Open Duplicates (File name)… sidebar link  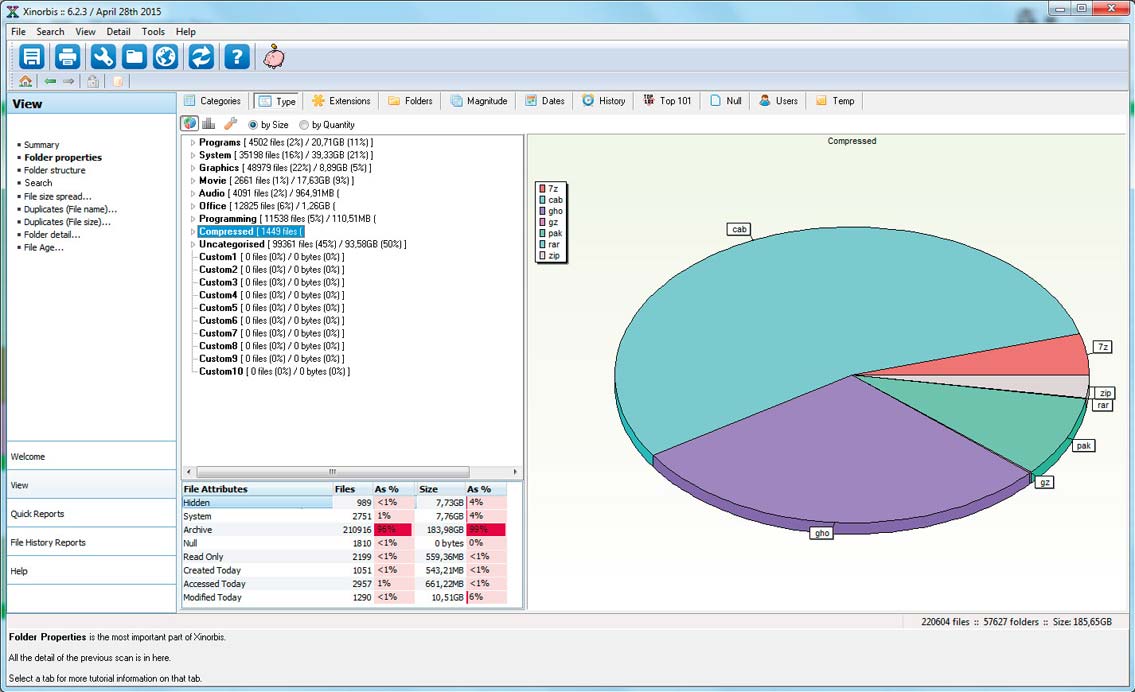pos(70,209)
